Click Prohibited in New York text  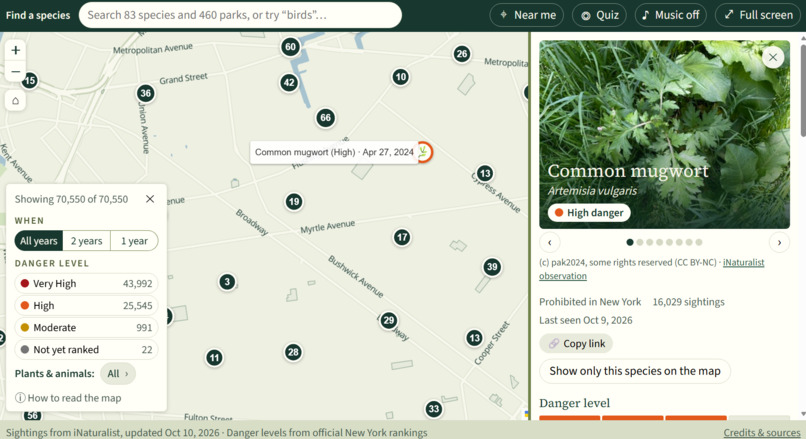(x=590, y=302)
